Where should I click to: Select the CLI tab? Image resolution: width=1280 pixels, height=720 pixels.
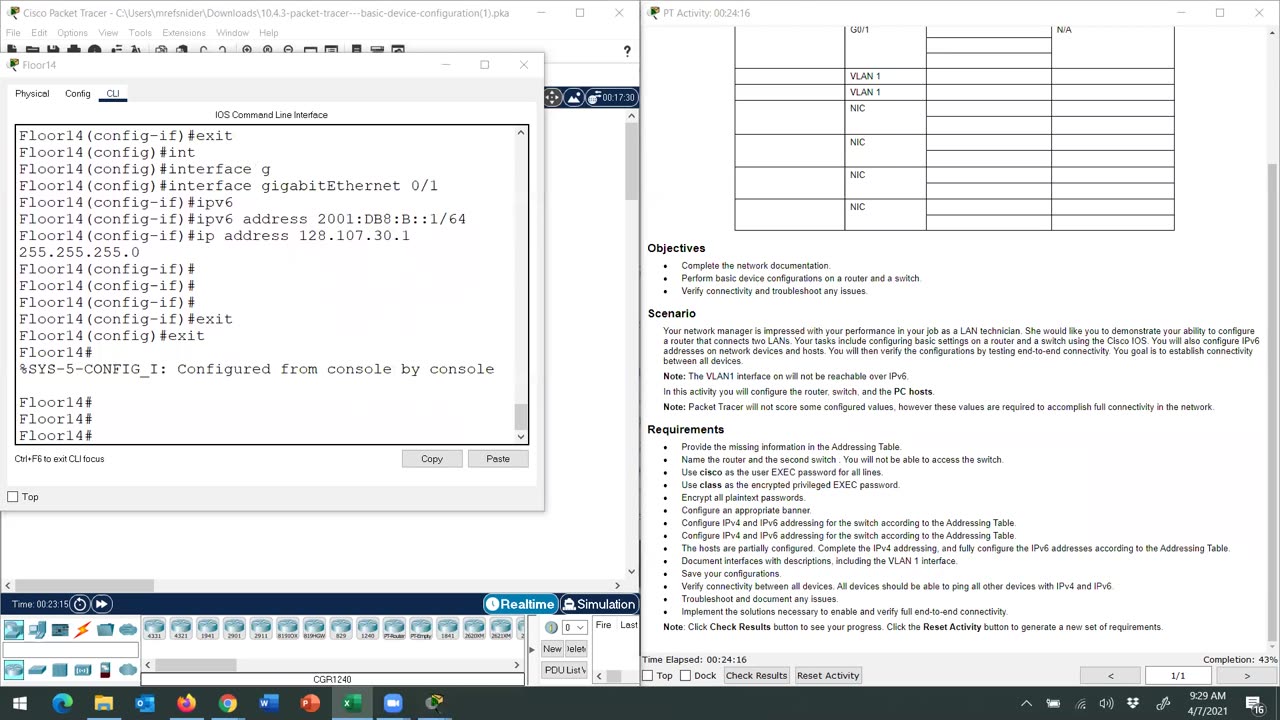113,93
